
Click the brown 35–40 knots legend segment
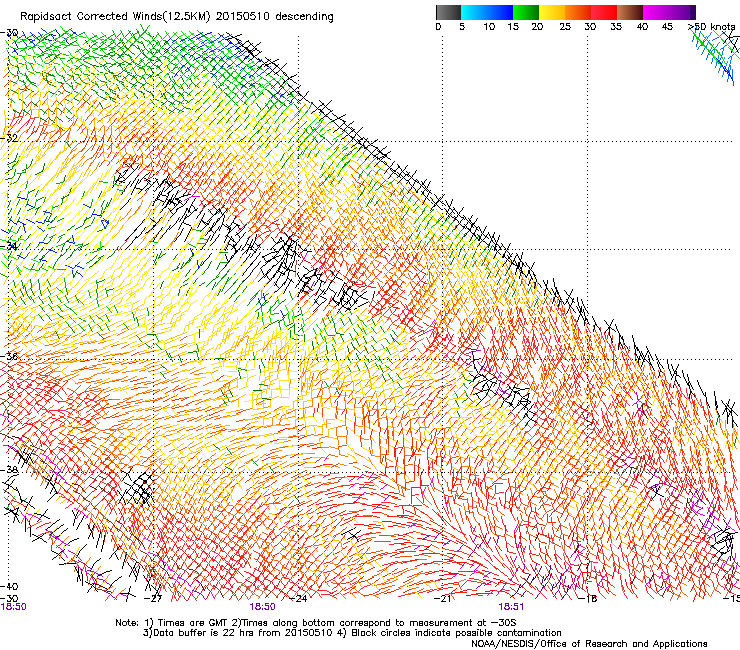(630, 12)
